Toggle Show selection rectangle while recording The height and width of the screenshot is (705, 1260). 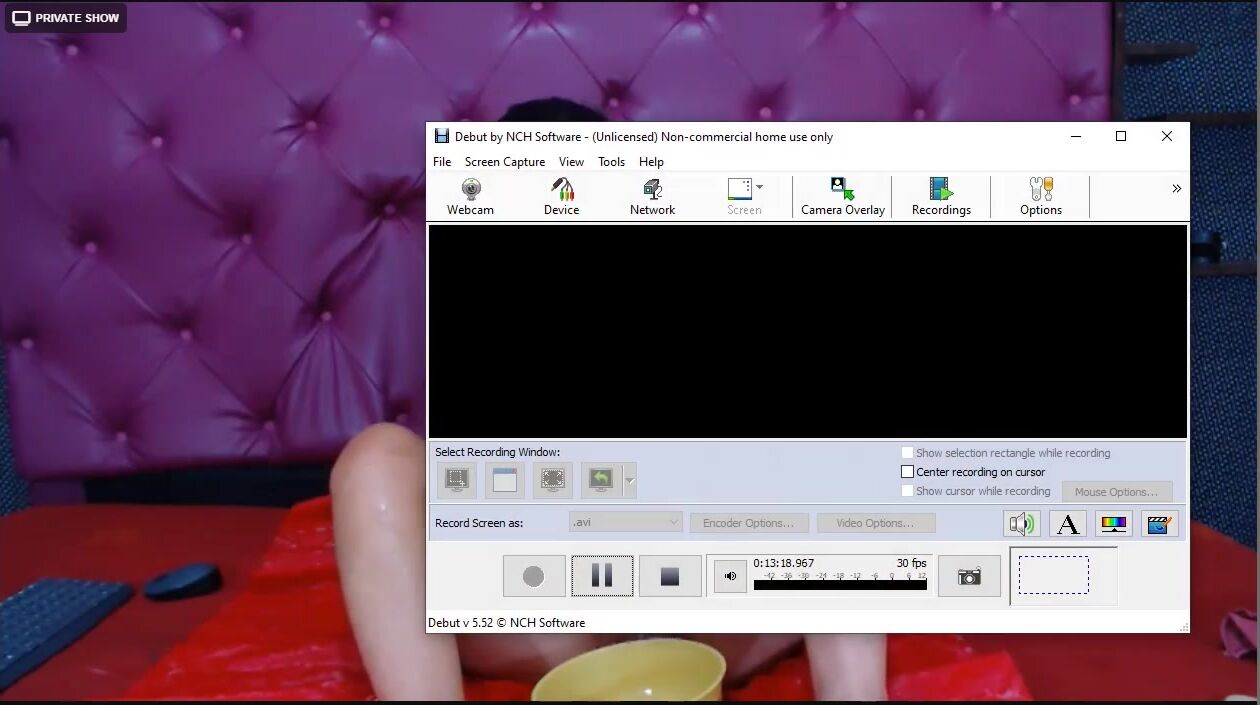908,453
